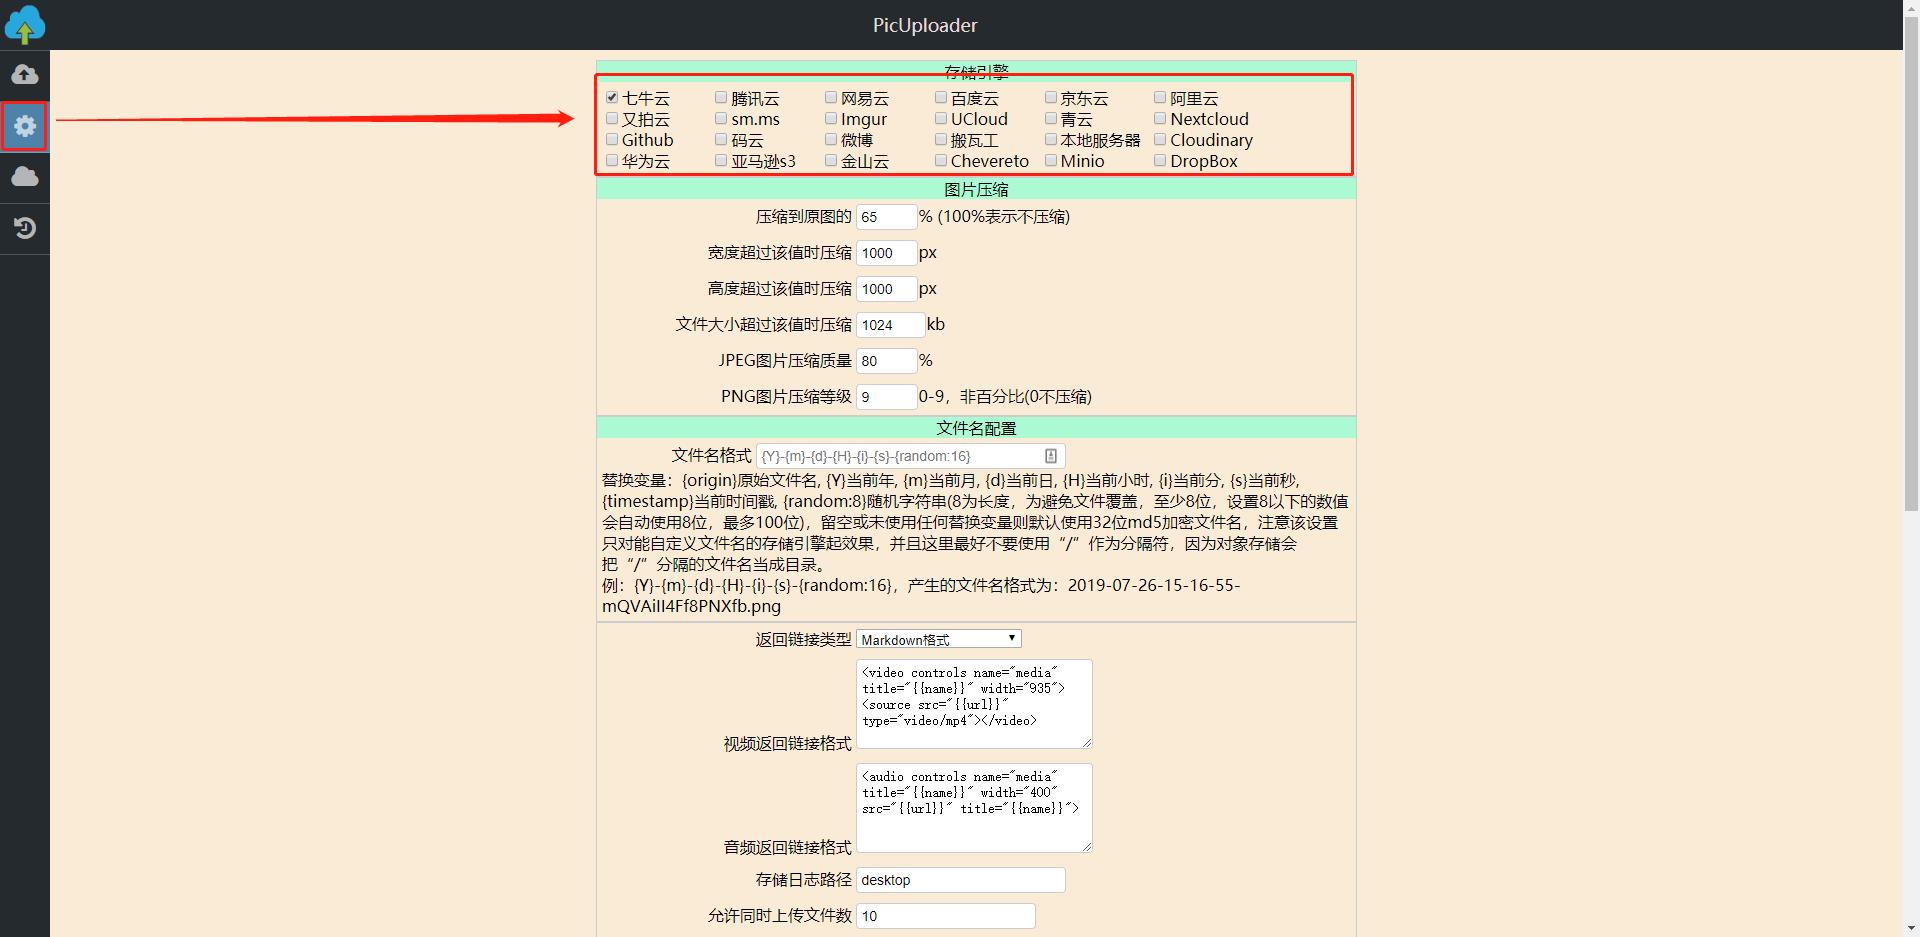Enable the 华为云 storage engine

pos(612,161)
